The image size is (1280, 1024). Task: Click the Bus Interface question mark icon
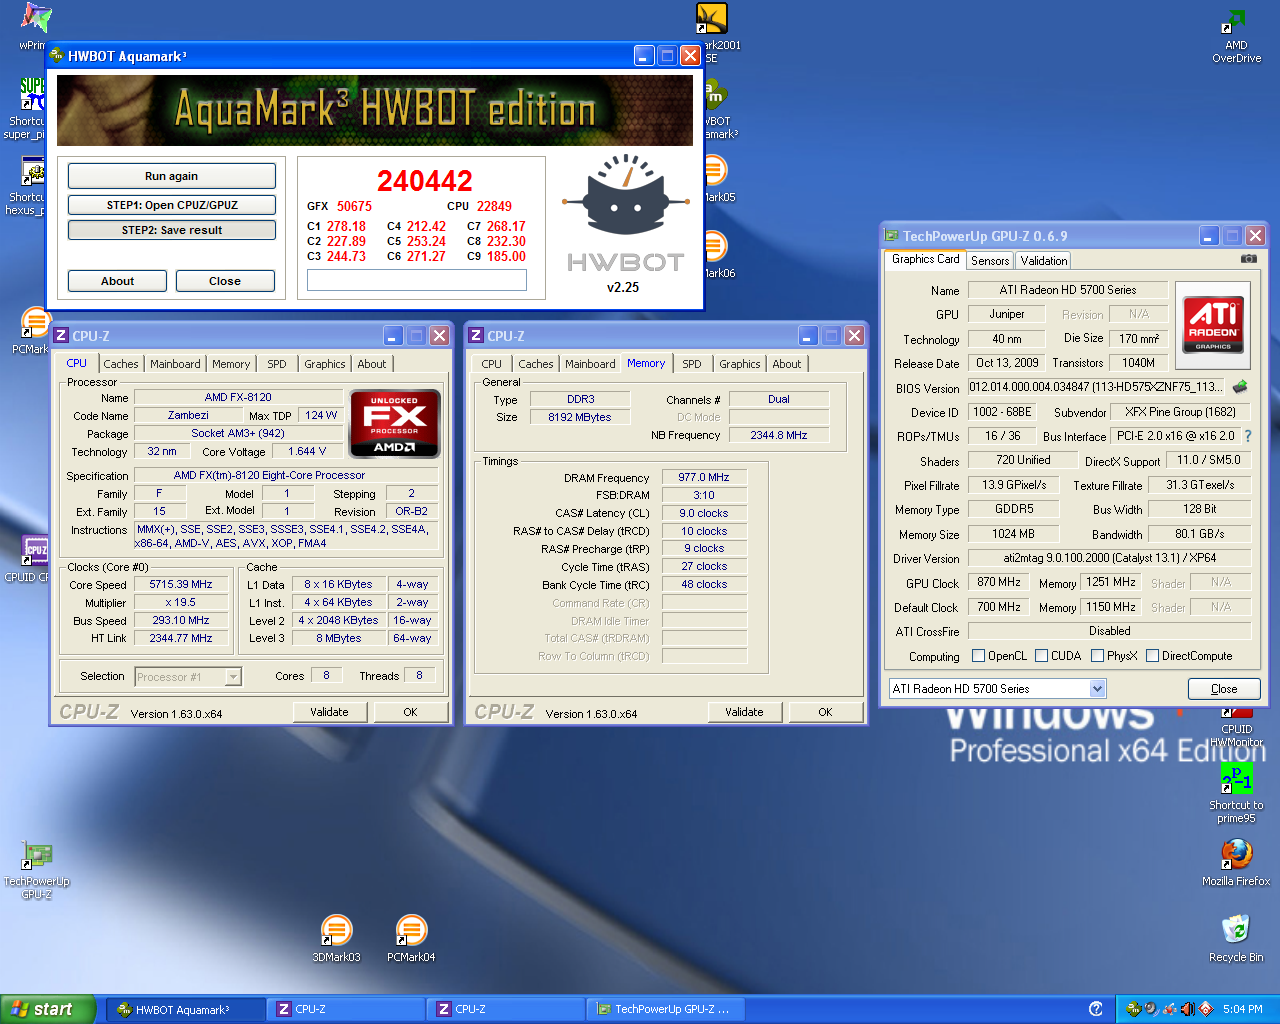click(1248, 436)
